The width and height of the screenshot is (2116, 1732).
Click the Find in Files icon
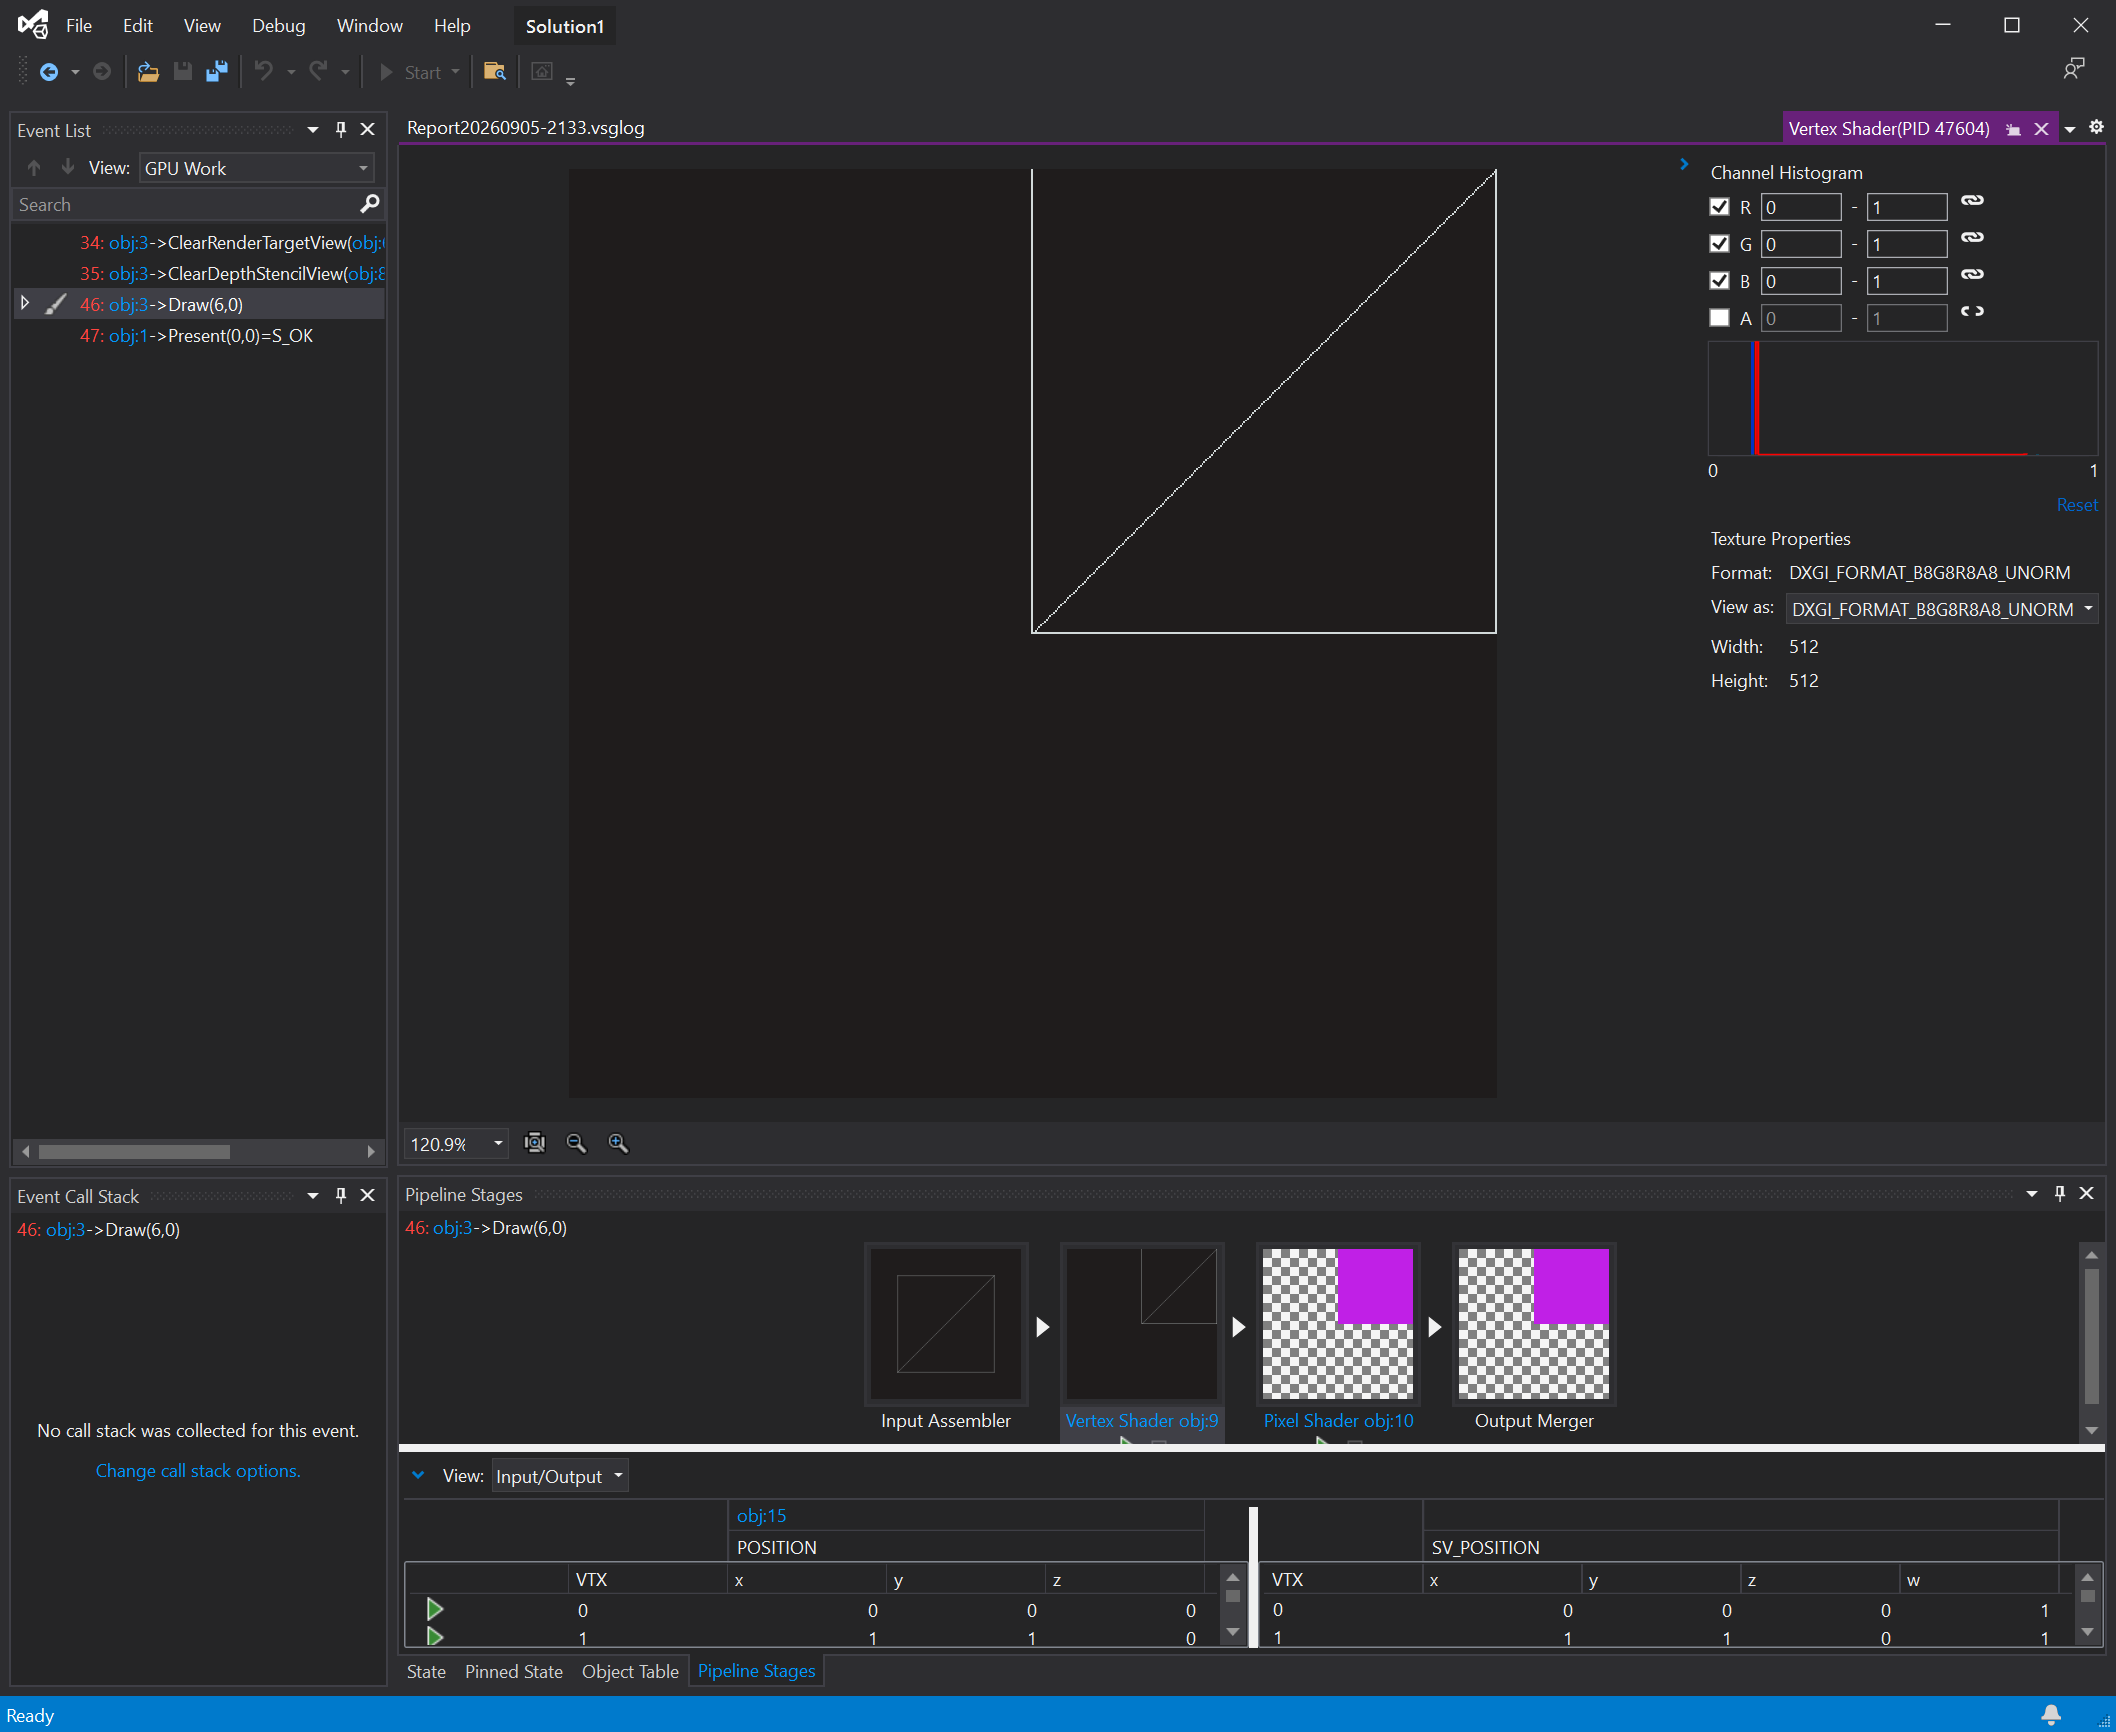coord(494,72)
